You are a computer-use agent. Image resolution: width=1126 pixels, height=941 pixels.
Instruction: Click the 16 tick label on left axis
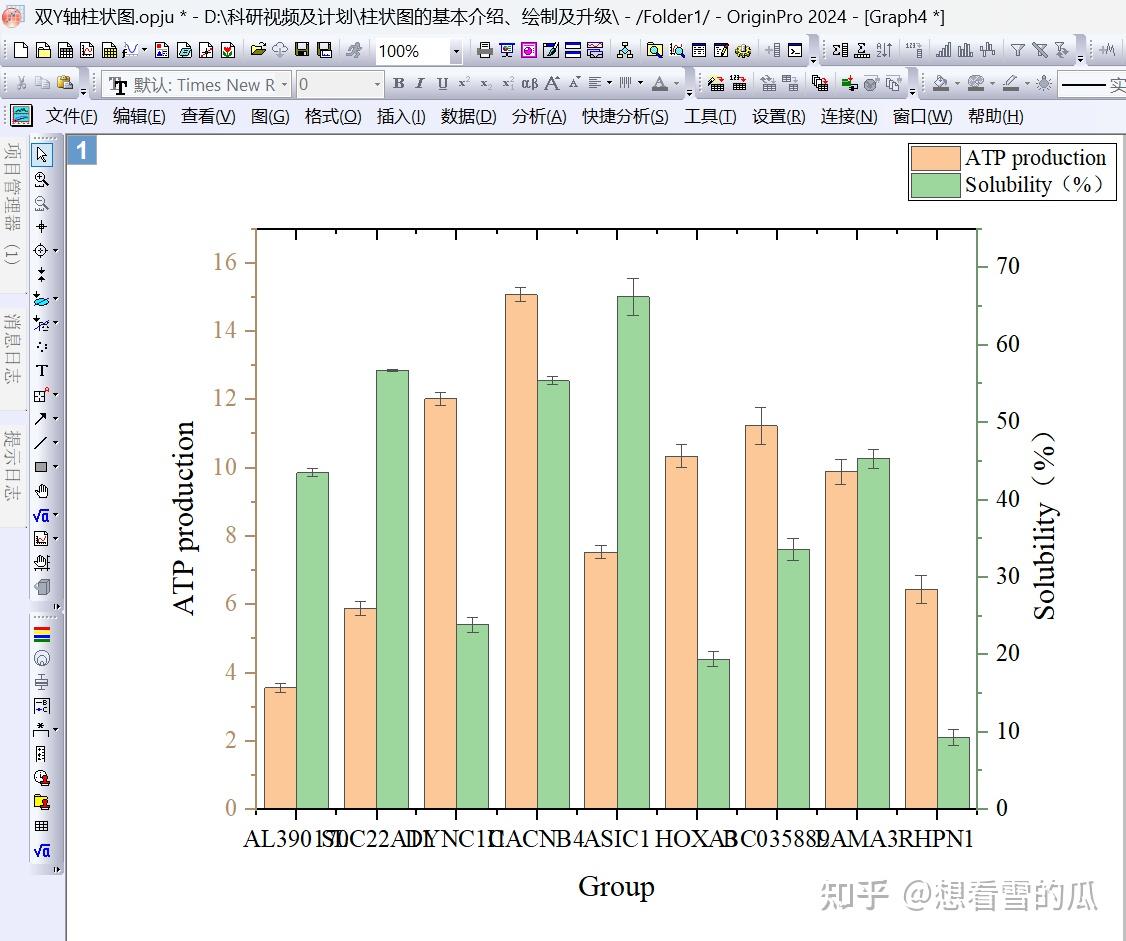[x=225, y=262]
